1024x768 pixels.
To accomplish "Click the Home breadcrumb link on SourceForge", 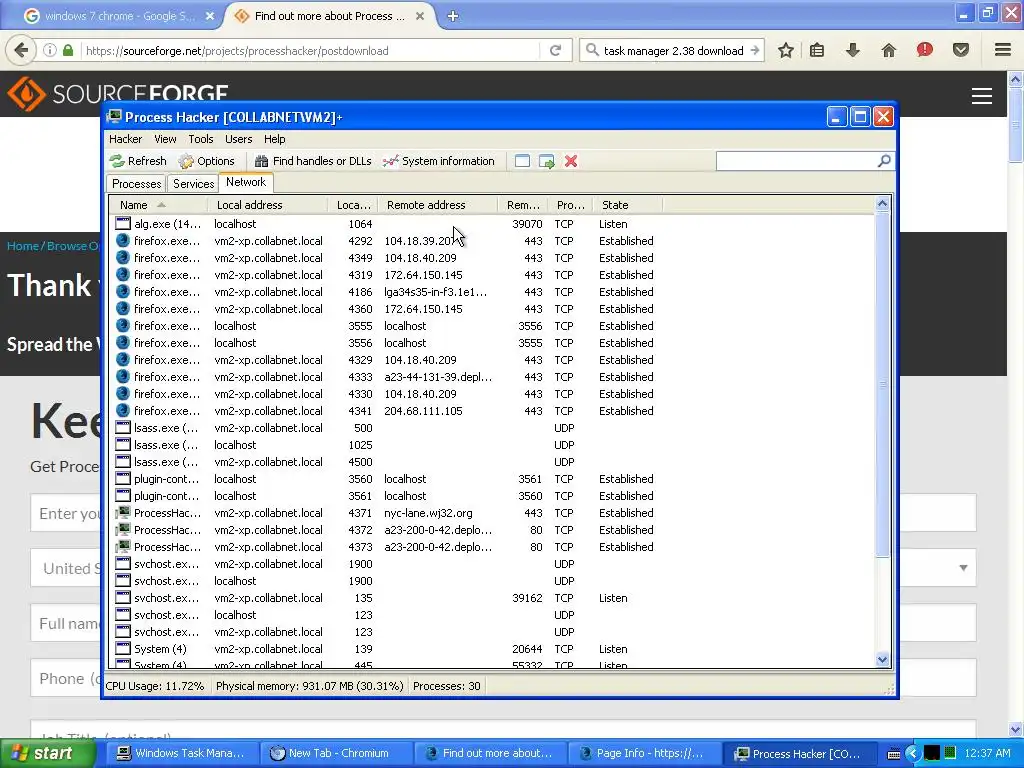I will tap(23, 246).
